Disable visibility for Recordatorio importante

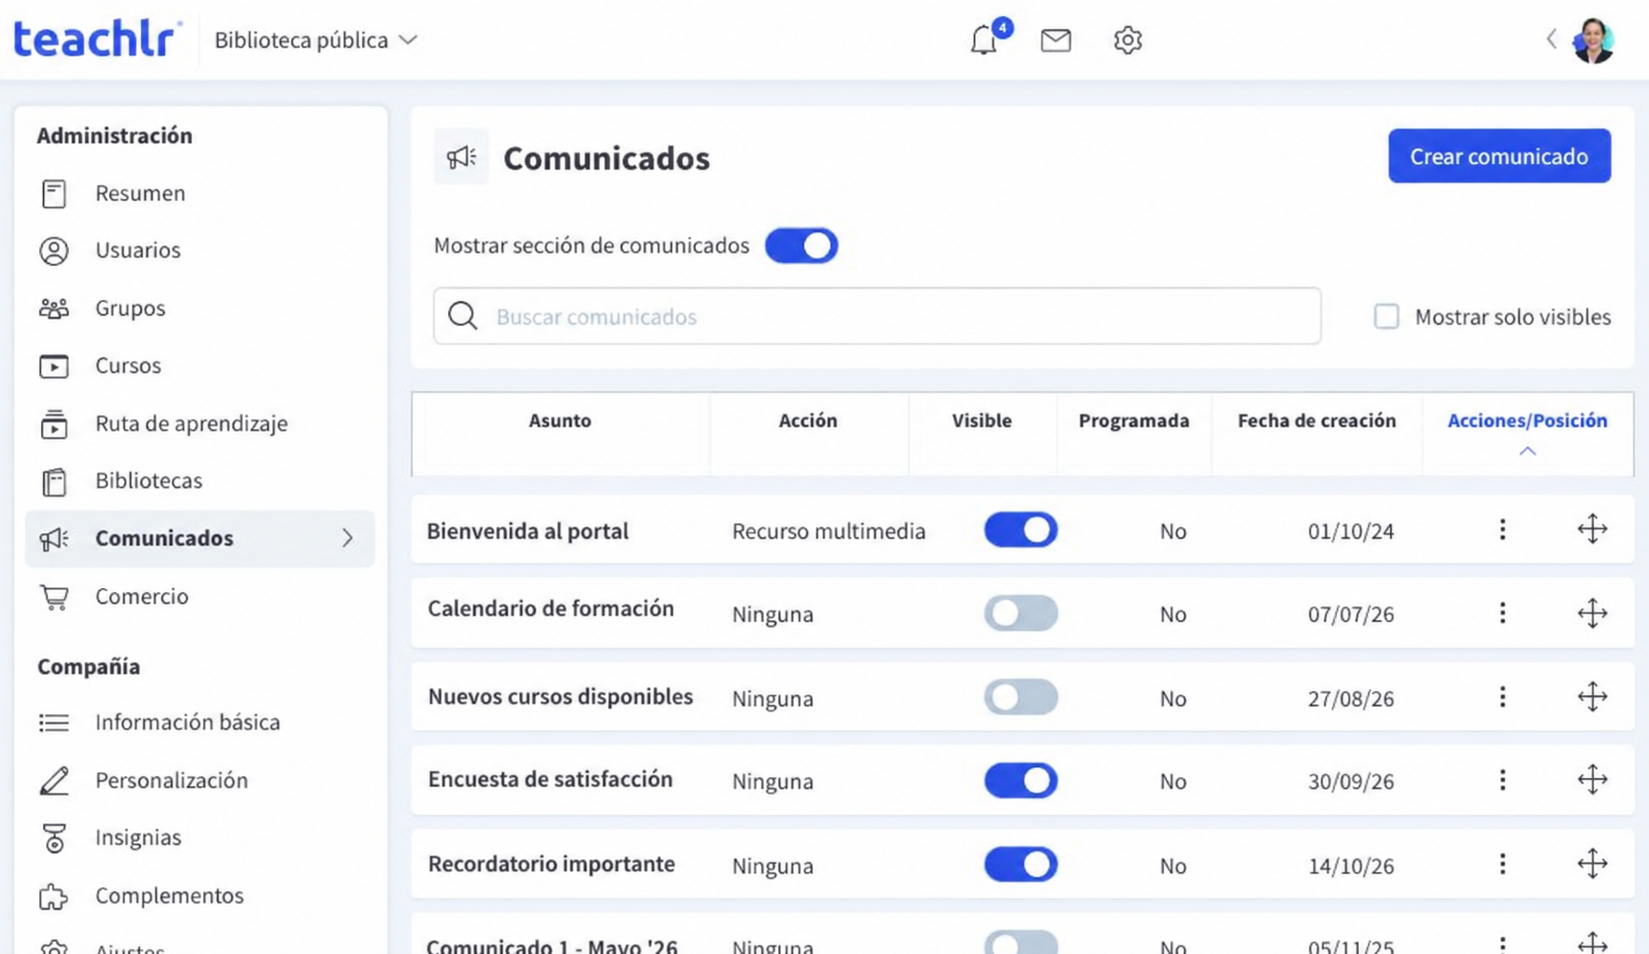pos(1020,864)
